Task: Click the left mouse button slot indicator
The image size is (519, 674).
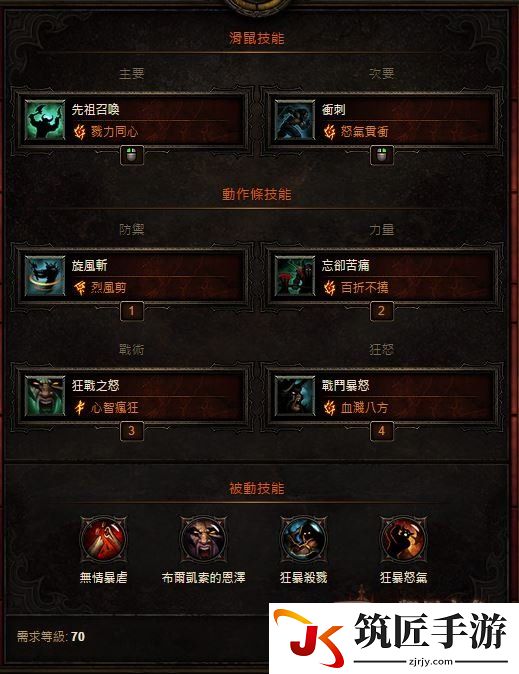Action: (x=132, y=155)
